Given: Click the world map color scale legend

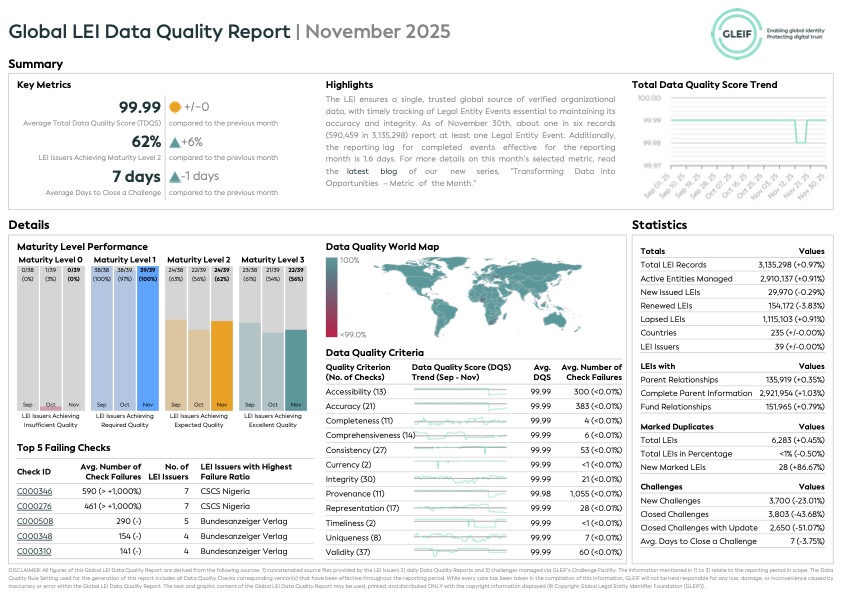Looking at the screenshot, I should pos(332,297).
